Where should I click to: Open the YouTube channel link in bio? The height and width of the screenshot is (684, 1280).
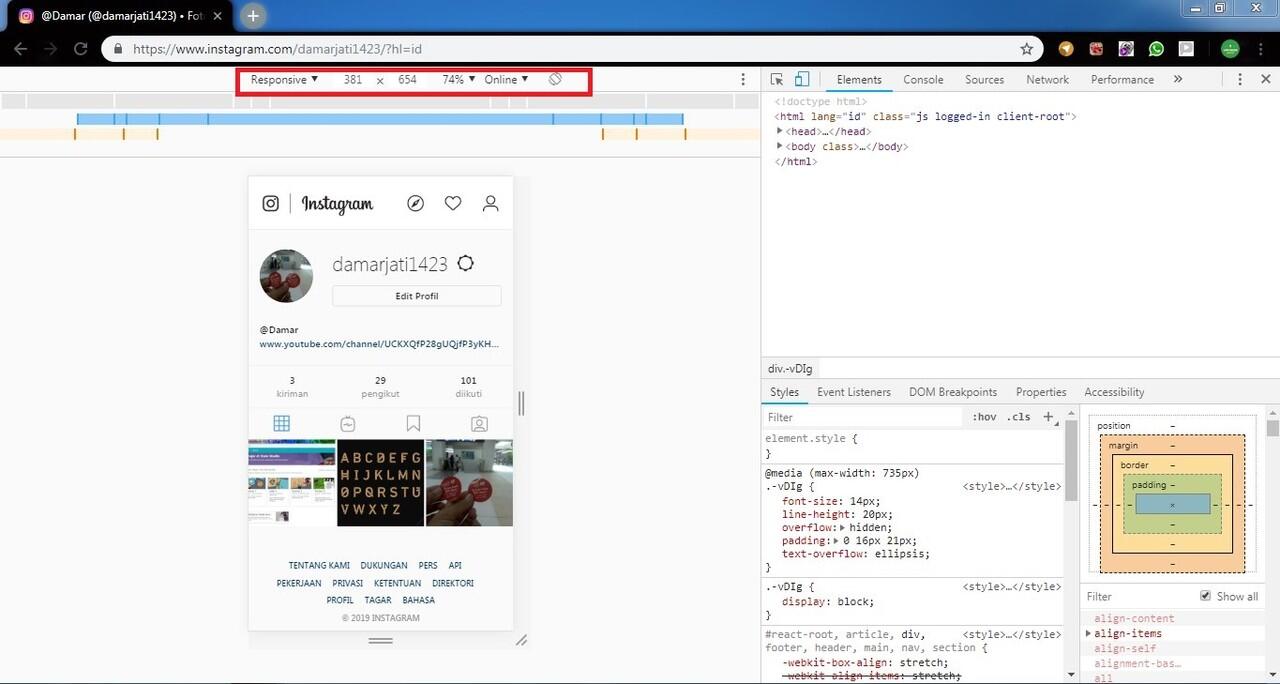[379, 344]
